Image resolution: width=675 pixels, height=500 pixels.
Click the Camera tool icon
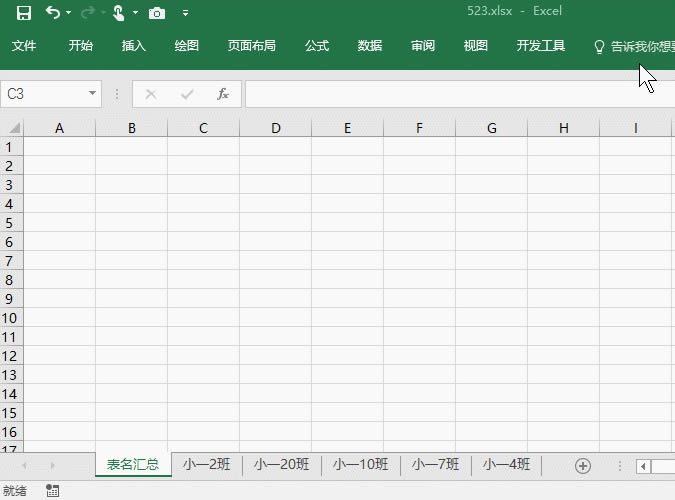click(x=157, y=13)
